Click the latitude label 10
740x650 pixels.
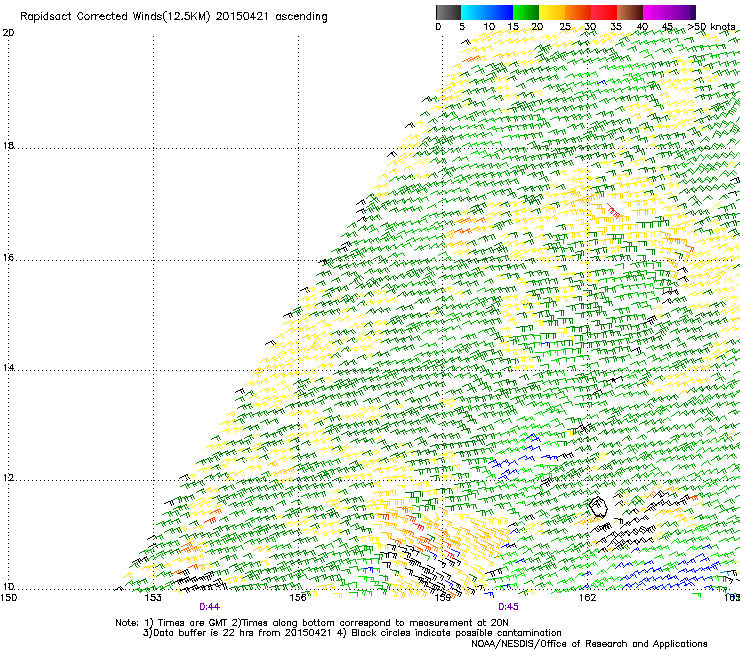click(x=8, y=586)
